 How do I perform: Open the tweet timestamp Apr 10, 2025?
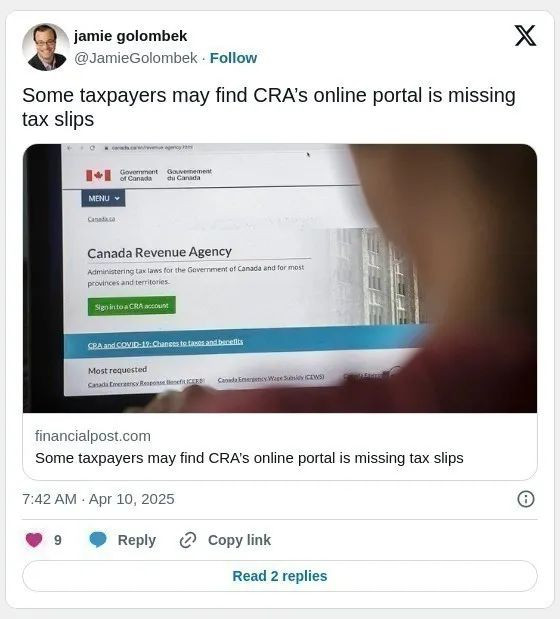coord(98,499)
